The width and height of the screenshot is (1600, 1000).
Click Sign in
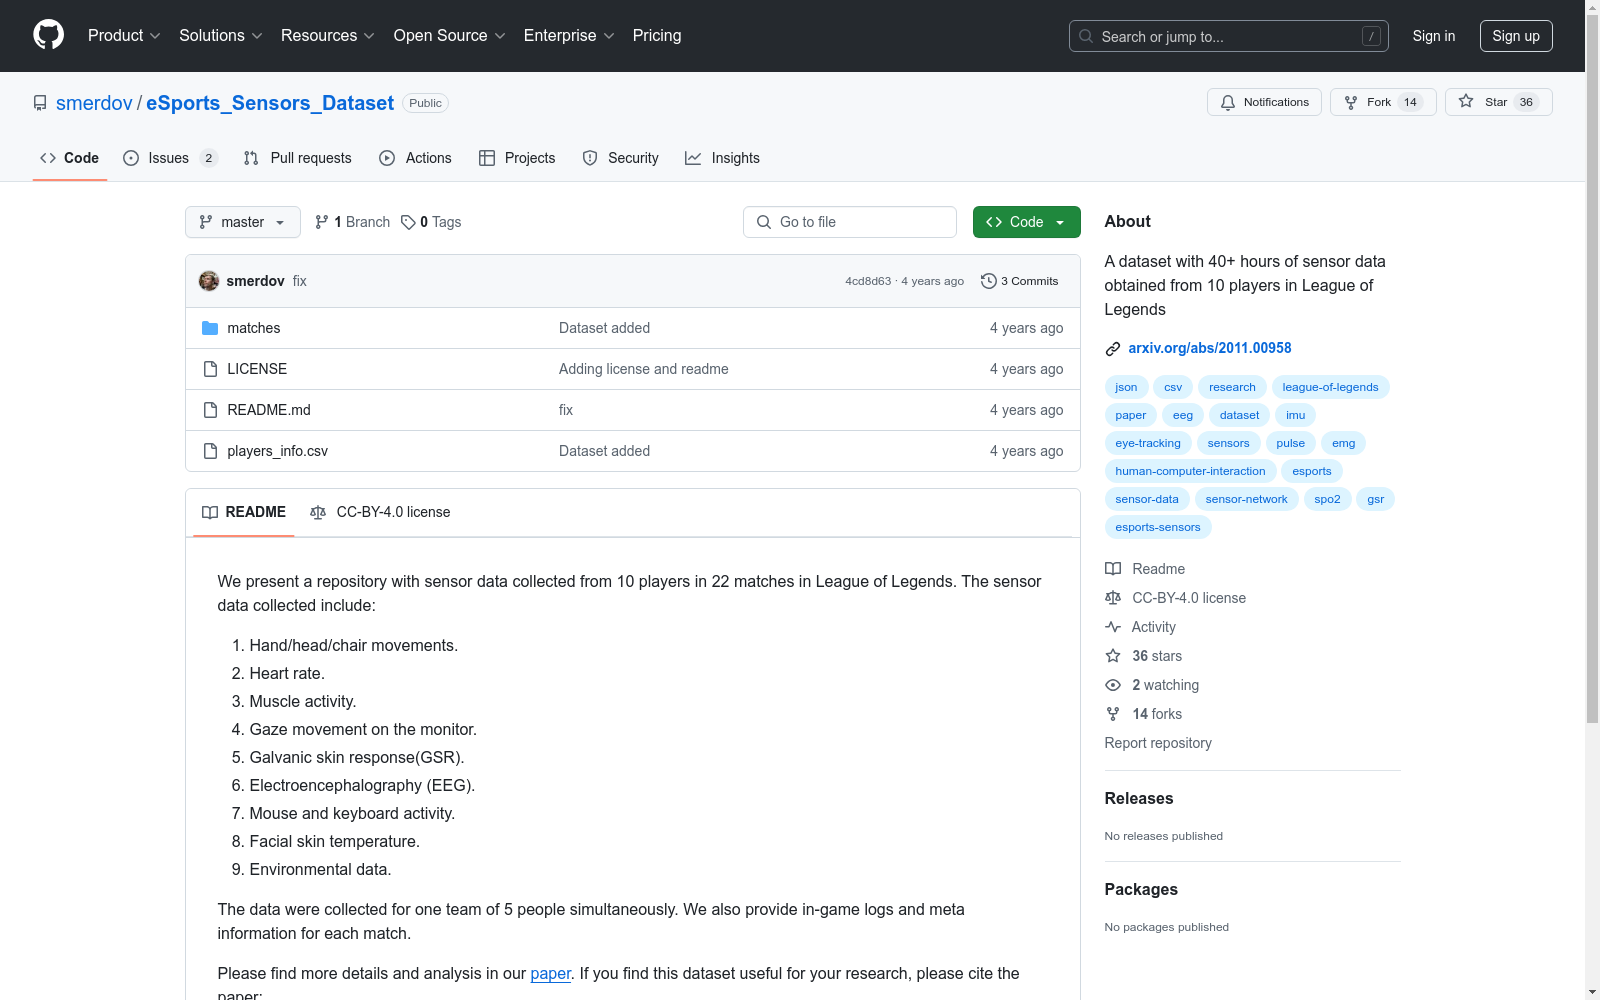(1434, 36)
